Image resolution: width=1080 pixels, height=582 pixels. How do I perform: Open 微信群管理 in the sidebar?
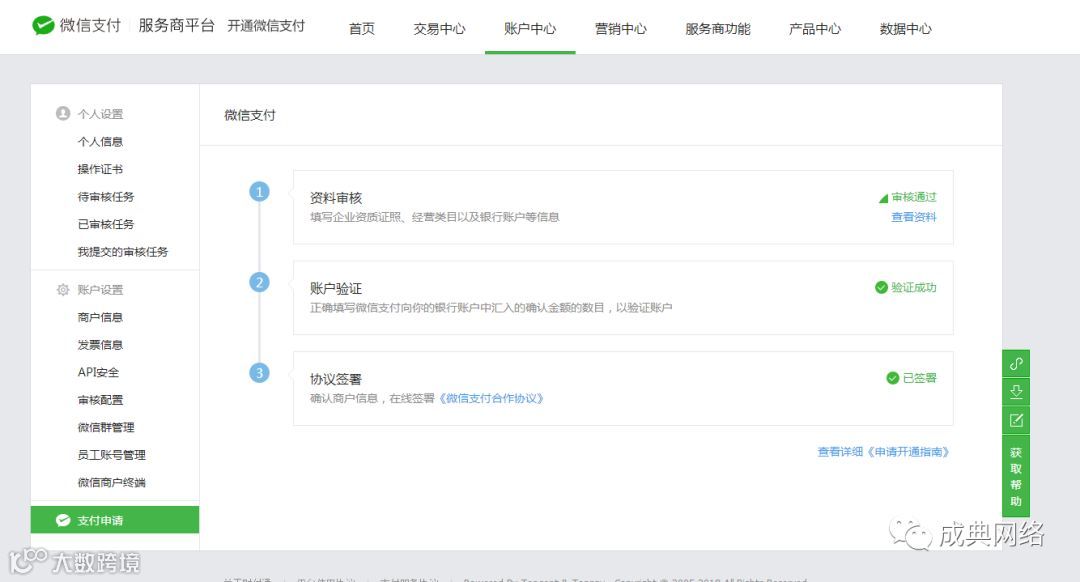tap(105, 427)
